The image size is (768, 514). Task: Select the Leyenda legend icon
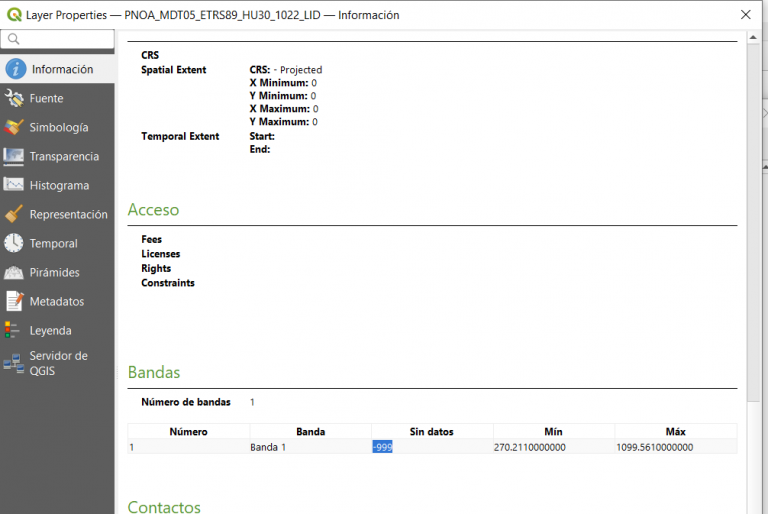click(x=12, y=330)
